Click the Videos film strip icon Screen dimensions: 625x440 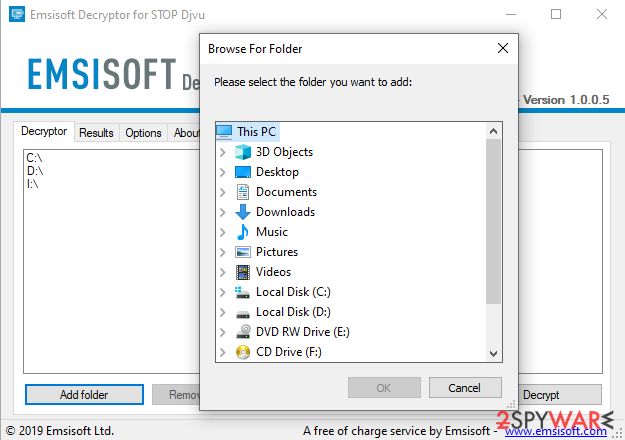pos(243,272)
